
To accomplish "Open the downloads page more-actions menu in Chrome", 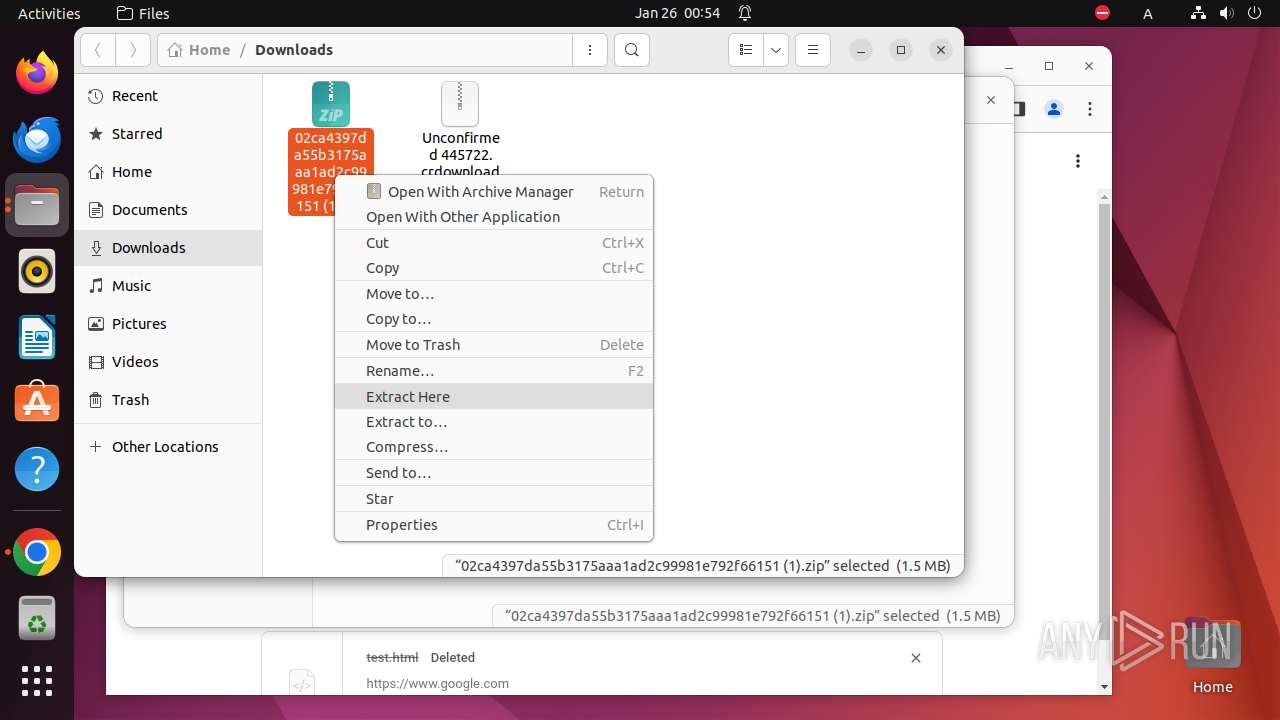I will [x=1078, y=161].
